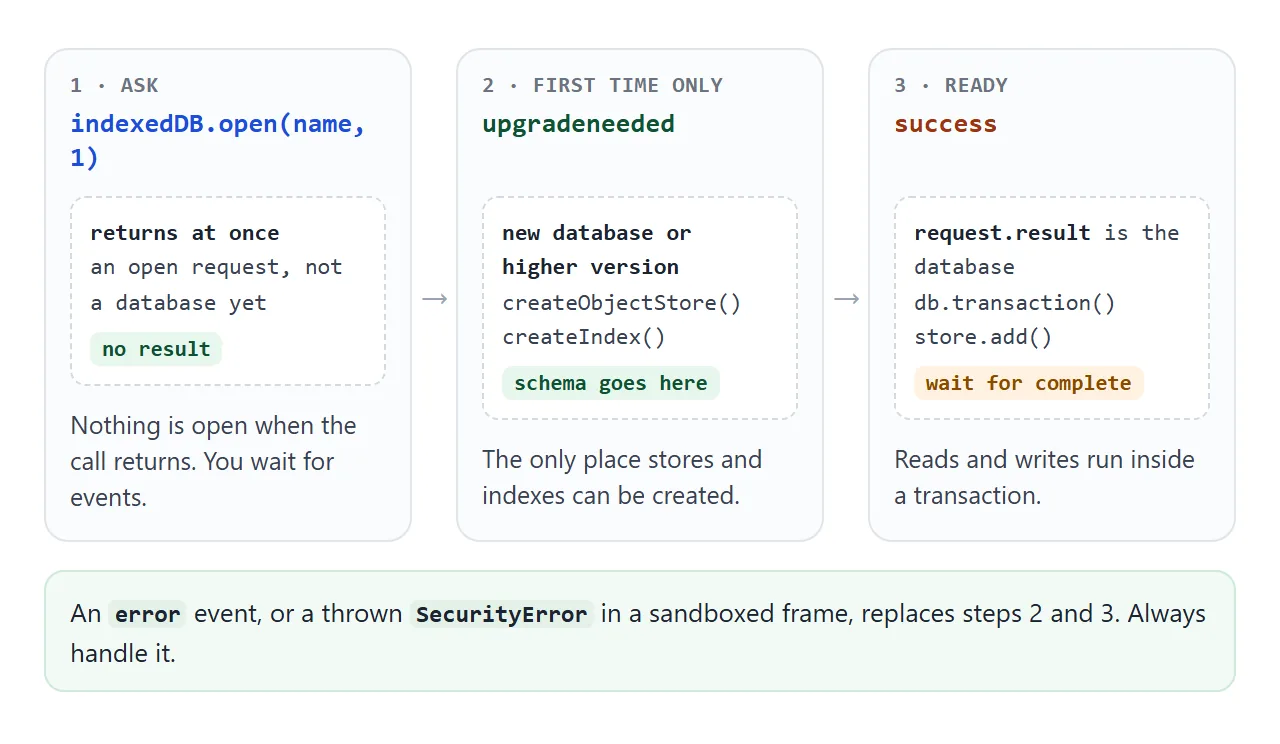Viewport: 1280px width, 744px height.
Task: Click the "3 · READY" step label
Action: tap(951, 85)
